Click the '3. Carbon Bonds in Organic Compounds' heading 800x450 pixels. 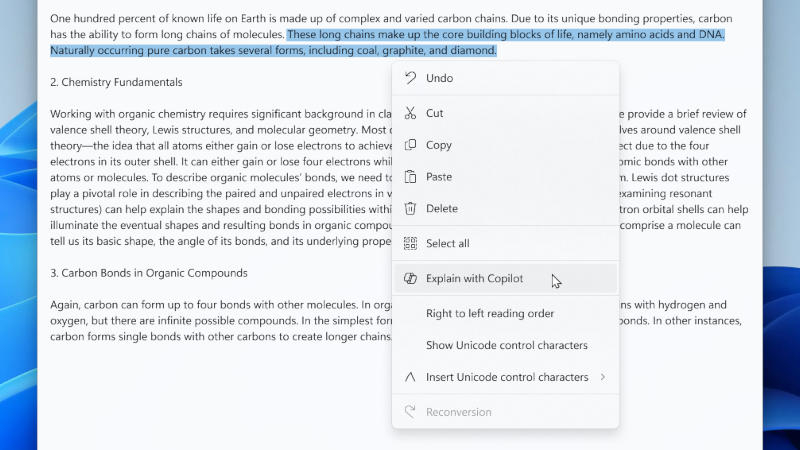[149, 273]
